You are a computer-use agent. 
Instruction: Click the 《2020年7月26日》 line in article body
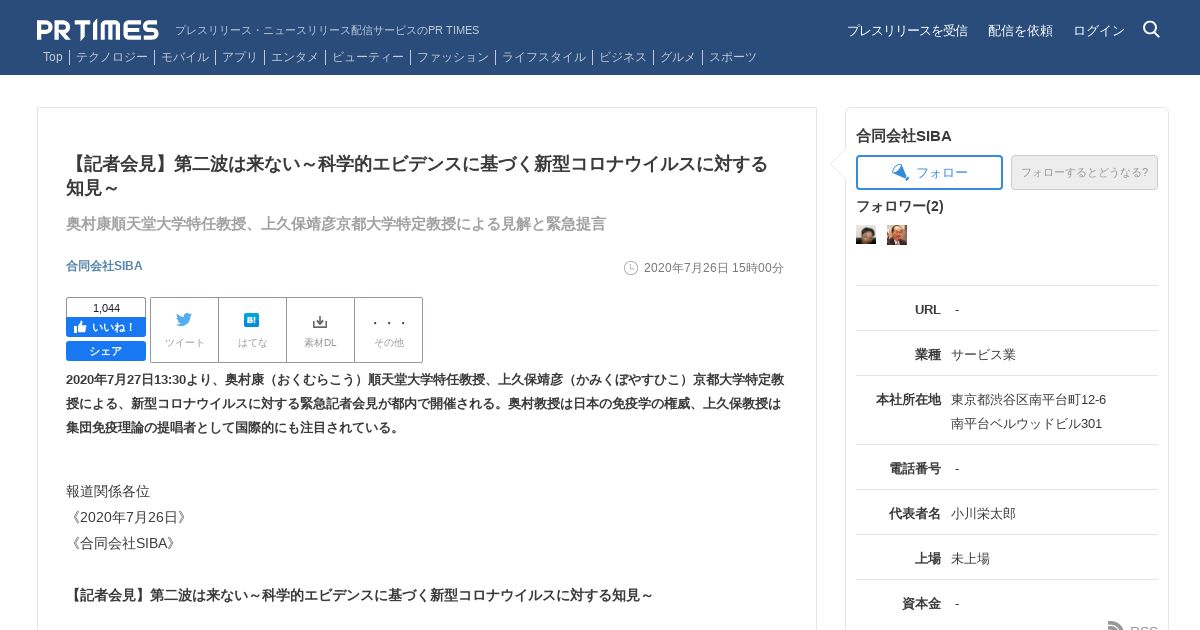tap(128, 517)
